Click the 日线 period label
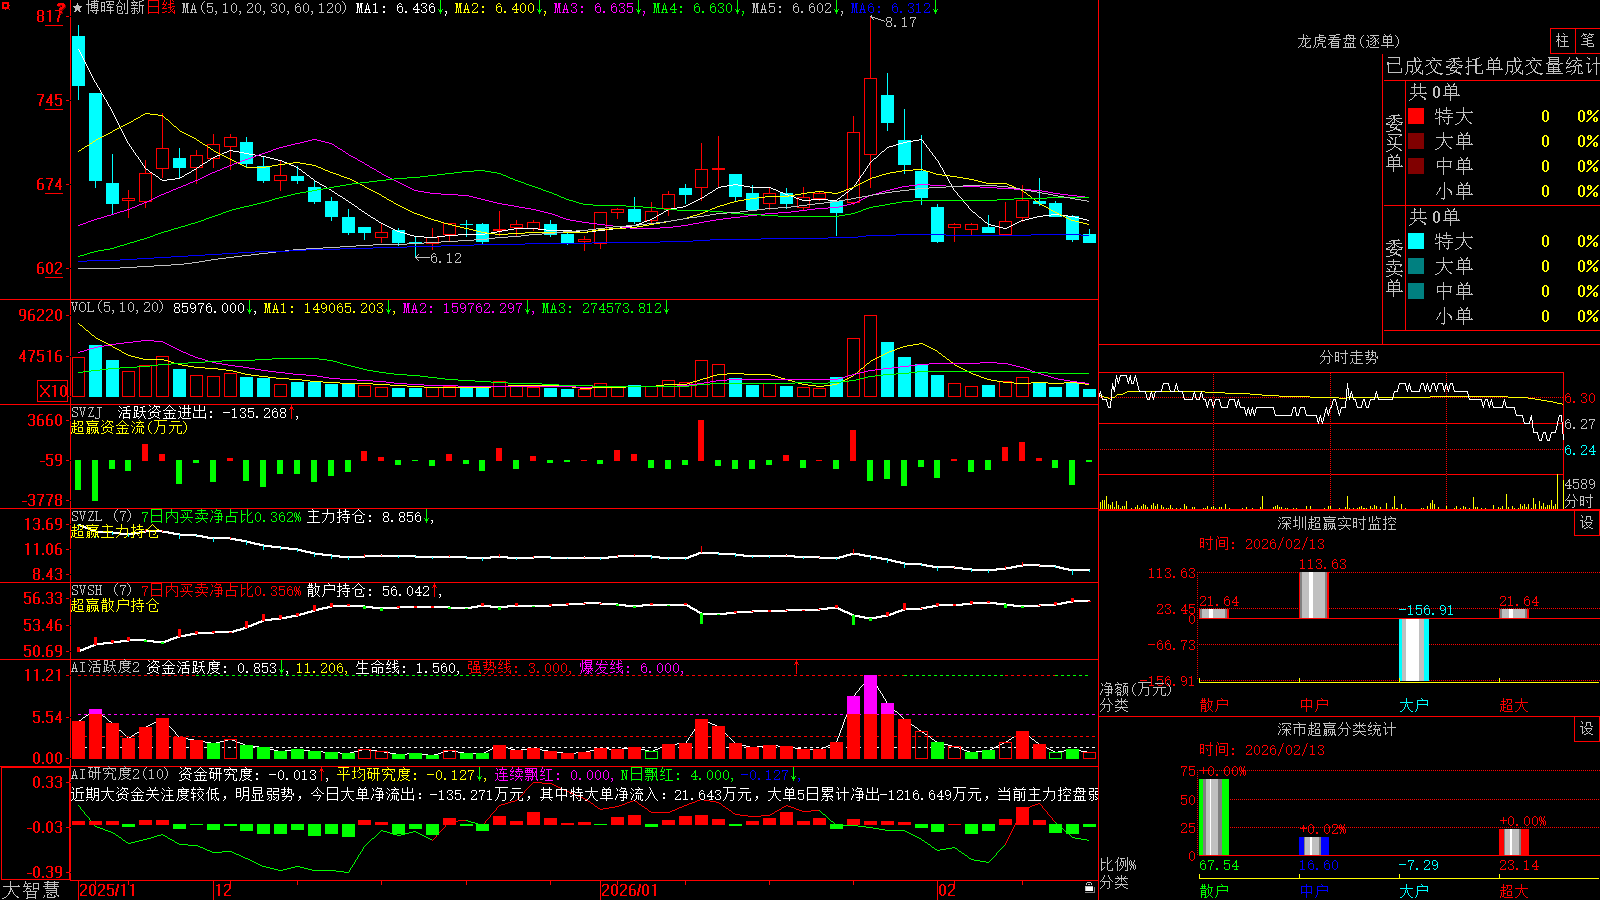This screenshot has width=1600, height=900. (161, 8)
